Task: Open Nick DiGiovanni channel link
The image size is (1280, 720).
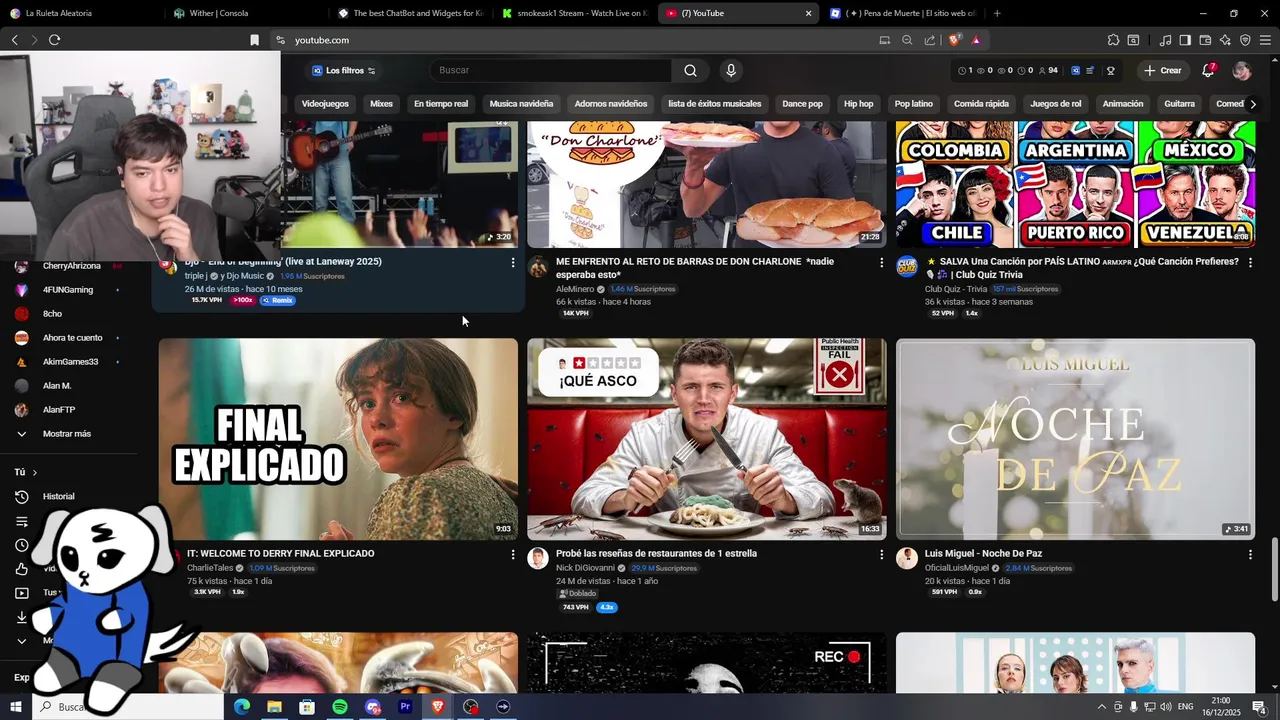Action: [x=585, y=568]
